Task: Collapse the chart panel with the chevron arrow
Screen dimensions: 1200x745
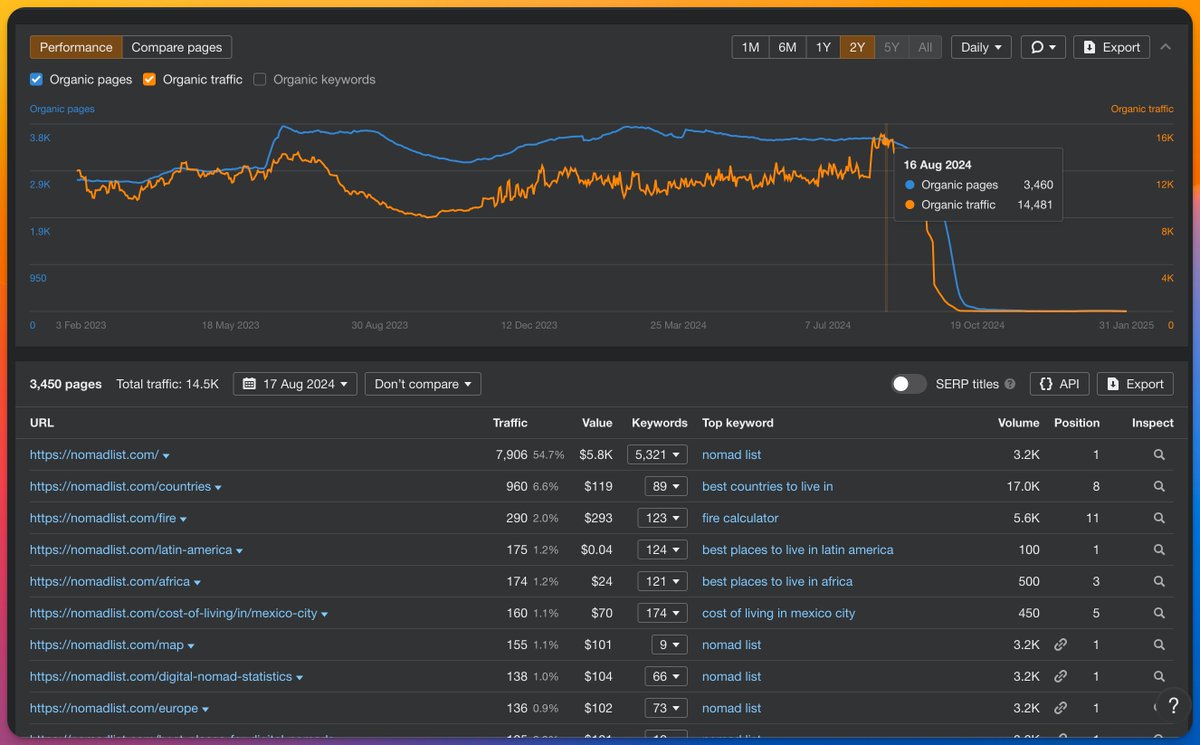Action: point(1165,47)
